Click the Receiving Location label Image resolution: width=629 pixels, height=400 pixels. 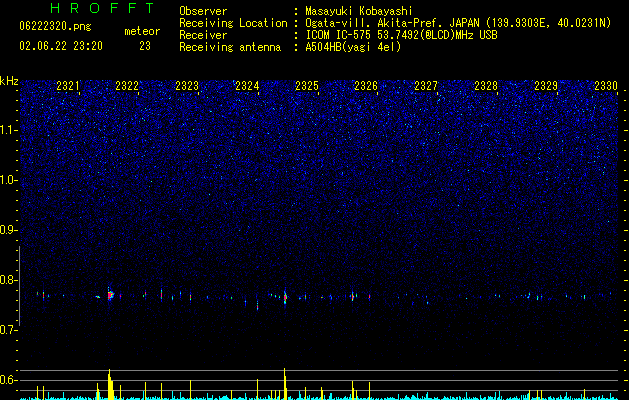(x=233, y=23)
